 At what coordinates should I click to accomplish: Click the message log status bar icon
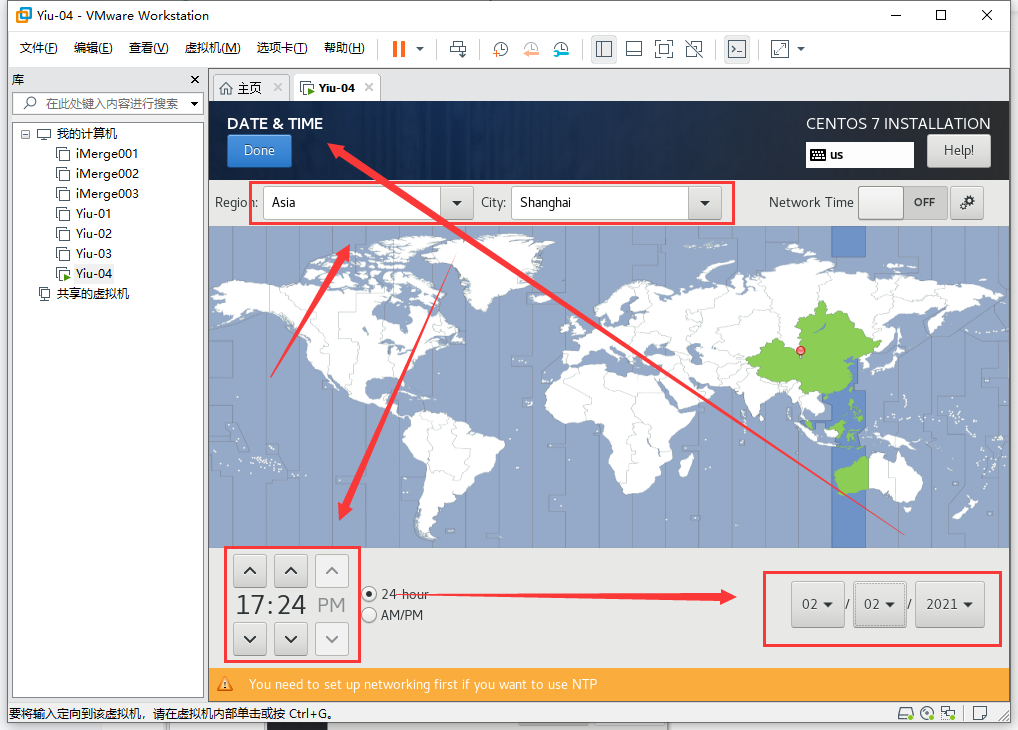coord(980,714)
